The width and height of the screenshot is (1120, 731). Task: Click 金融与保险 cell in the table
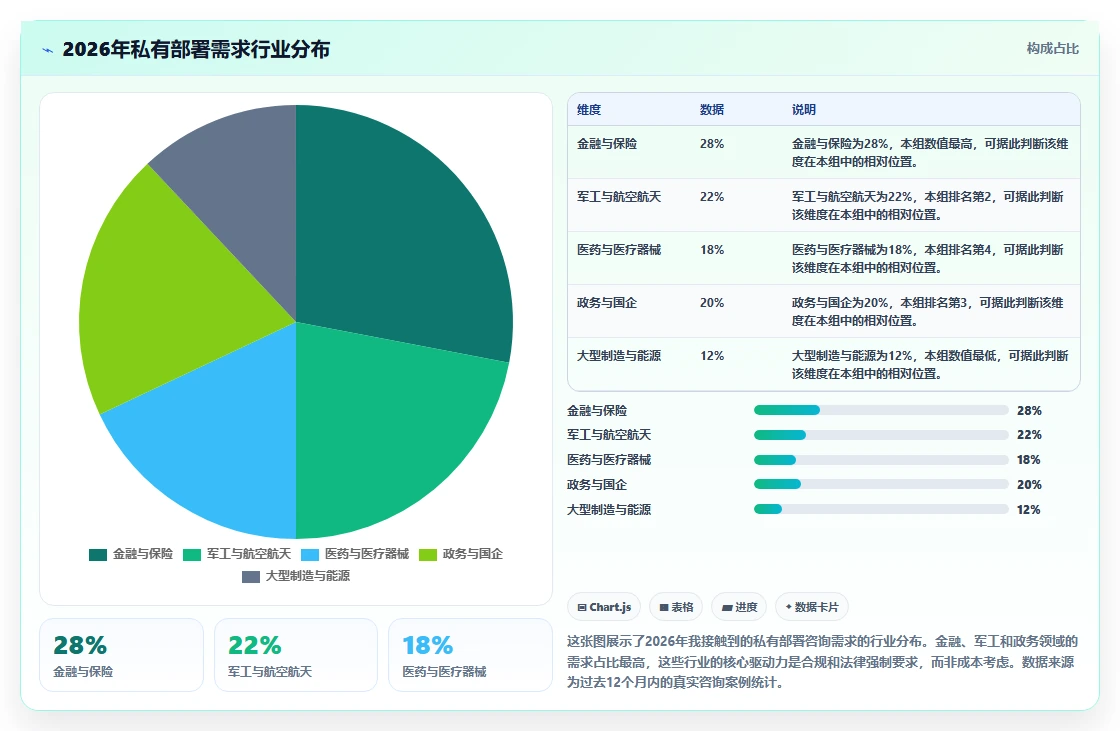pos(607,144)
